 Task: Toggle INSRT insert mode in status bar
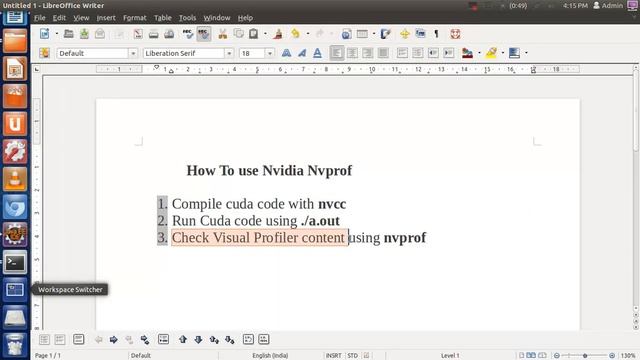(333, 356)
